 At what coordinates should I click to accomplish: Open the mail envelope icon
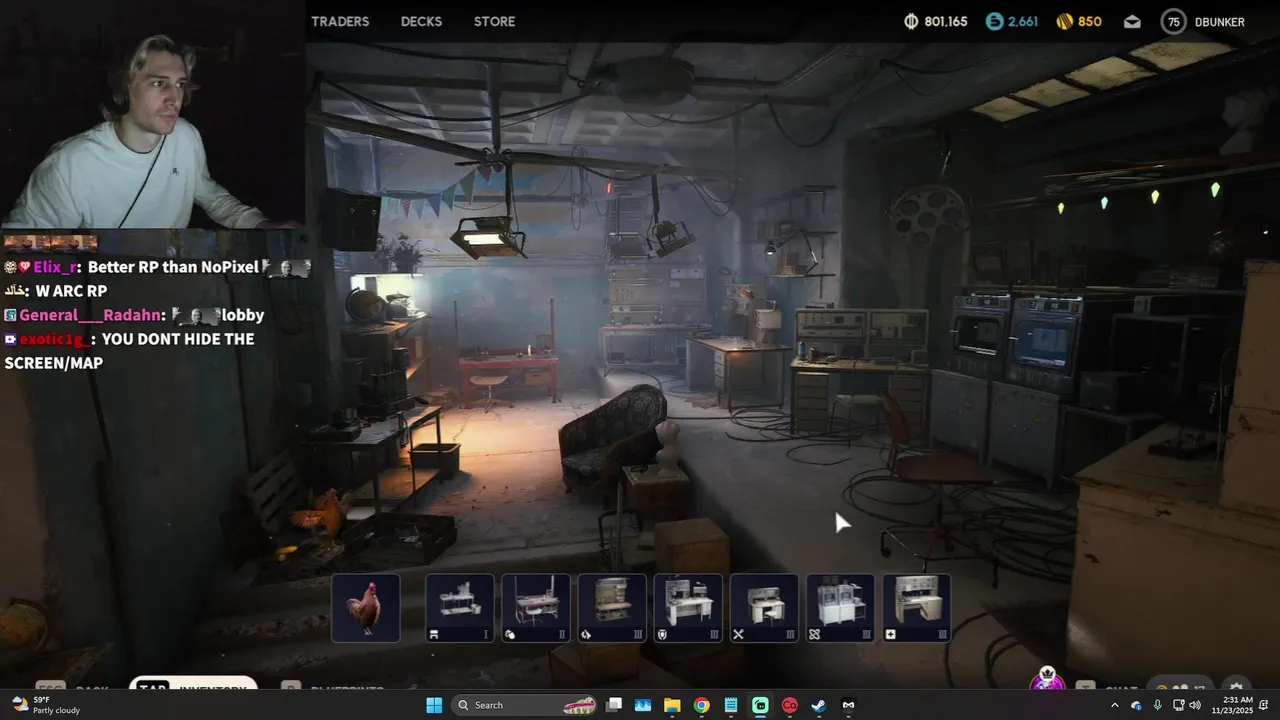1132,21
